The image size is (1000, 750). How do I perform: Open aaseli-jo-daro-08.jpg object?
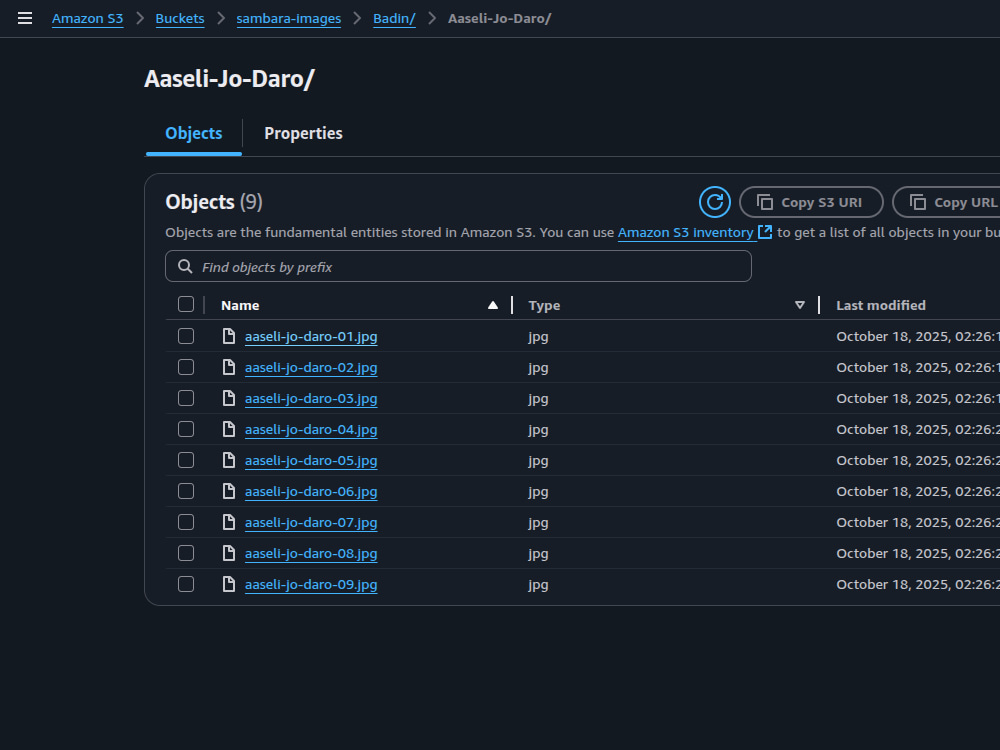(x=311, y=554)
